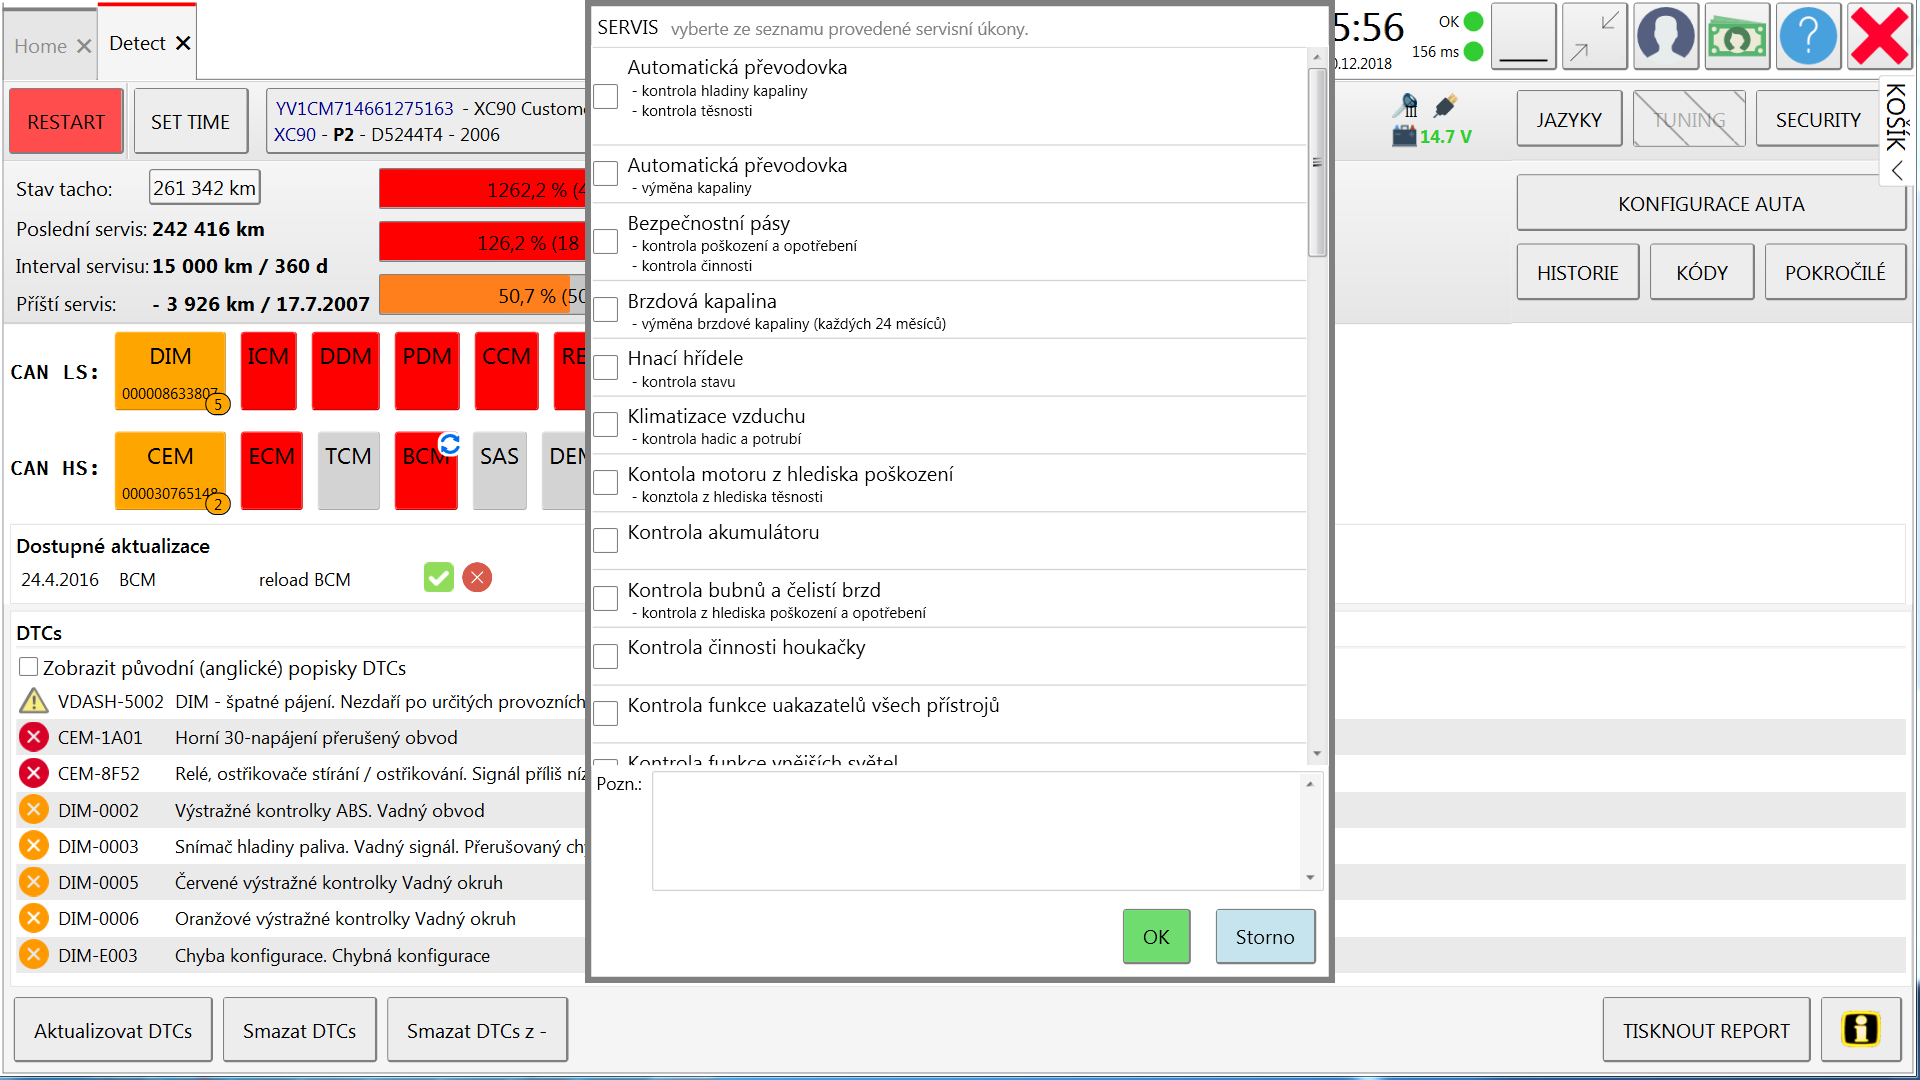Open the green money banknote icon
1920x1080 pixels.
point(1736,37)
